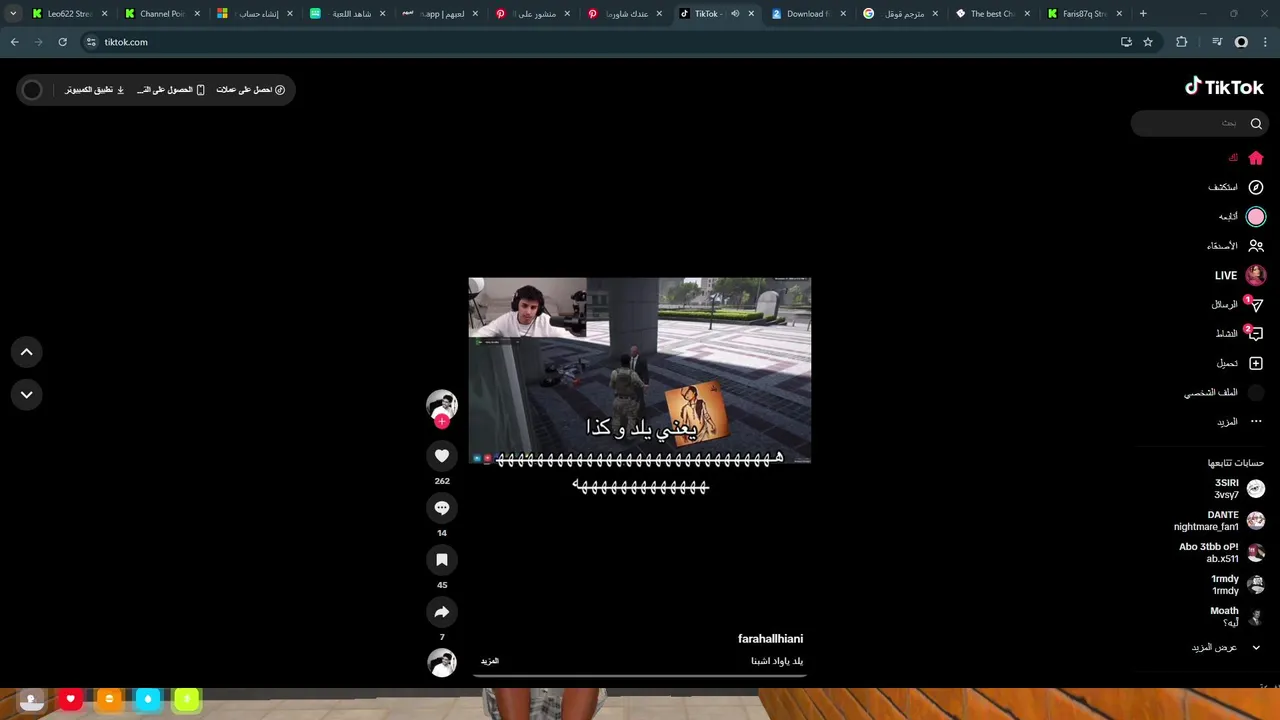Open the browser profile avatar
The image size is (1280, 720).
[x=1241, y=42]
